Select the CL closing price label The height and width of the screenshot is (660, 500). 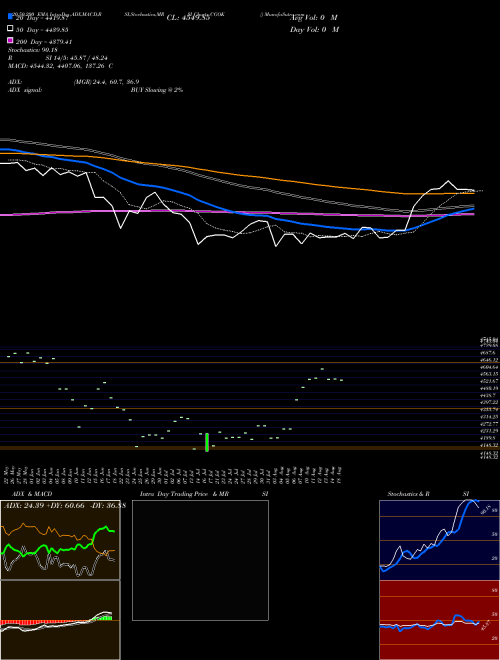(188, 18)
